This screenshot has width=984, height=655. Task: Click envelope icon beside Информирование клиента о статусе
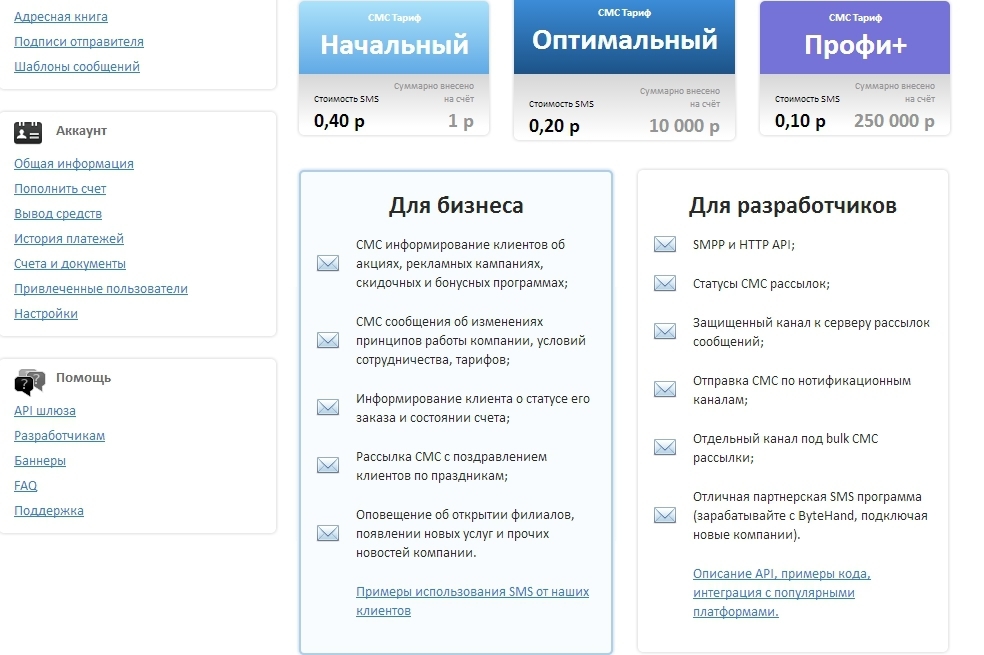(328, 407)
